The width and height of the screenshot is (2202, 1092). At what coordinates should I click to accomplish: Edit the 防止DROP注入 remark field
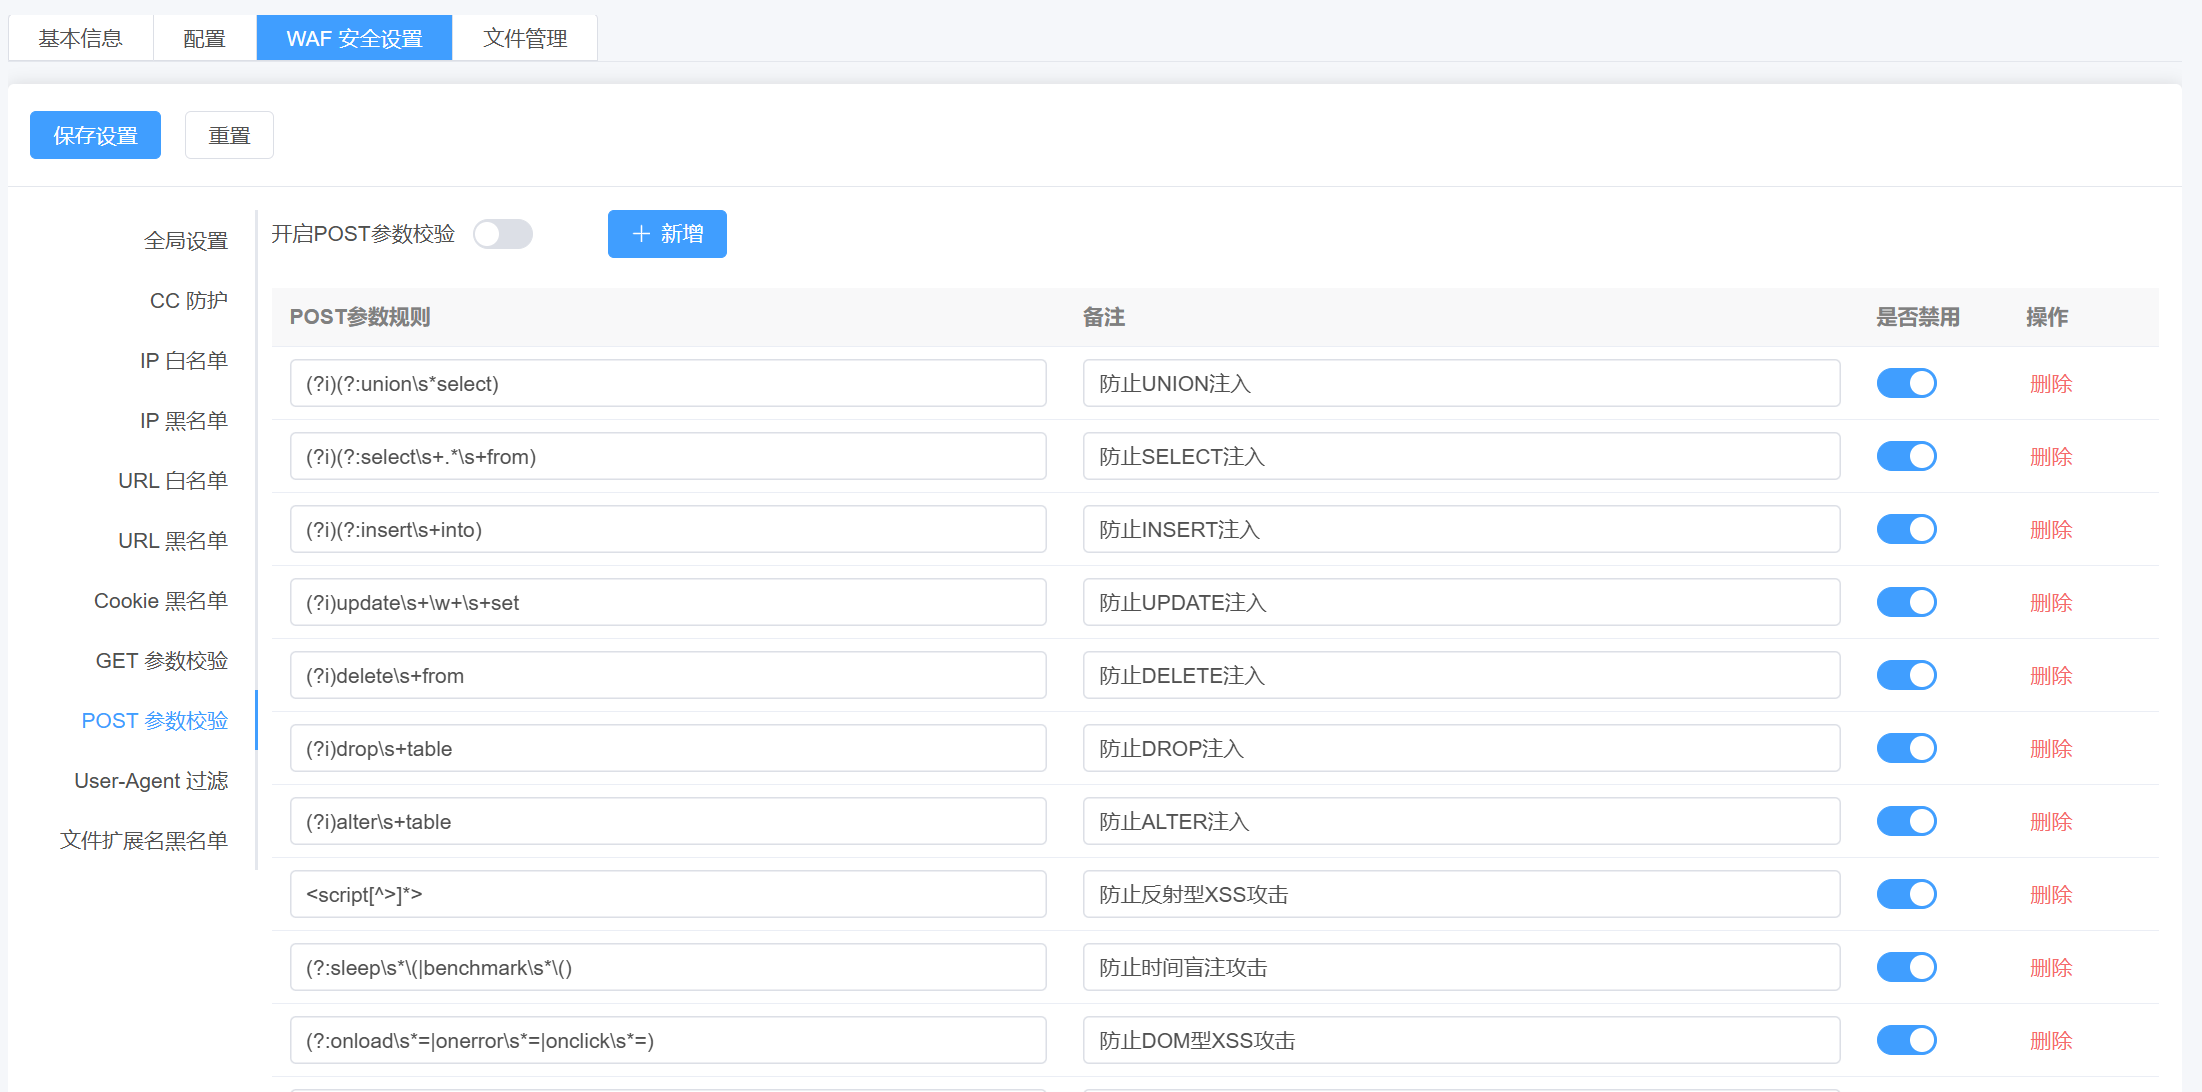pyautogui.click(x=1461, y=748)
